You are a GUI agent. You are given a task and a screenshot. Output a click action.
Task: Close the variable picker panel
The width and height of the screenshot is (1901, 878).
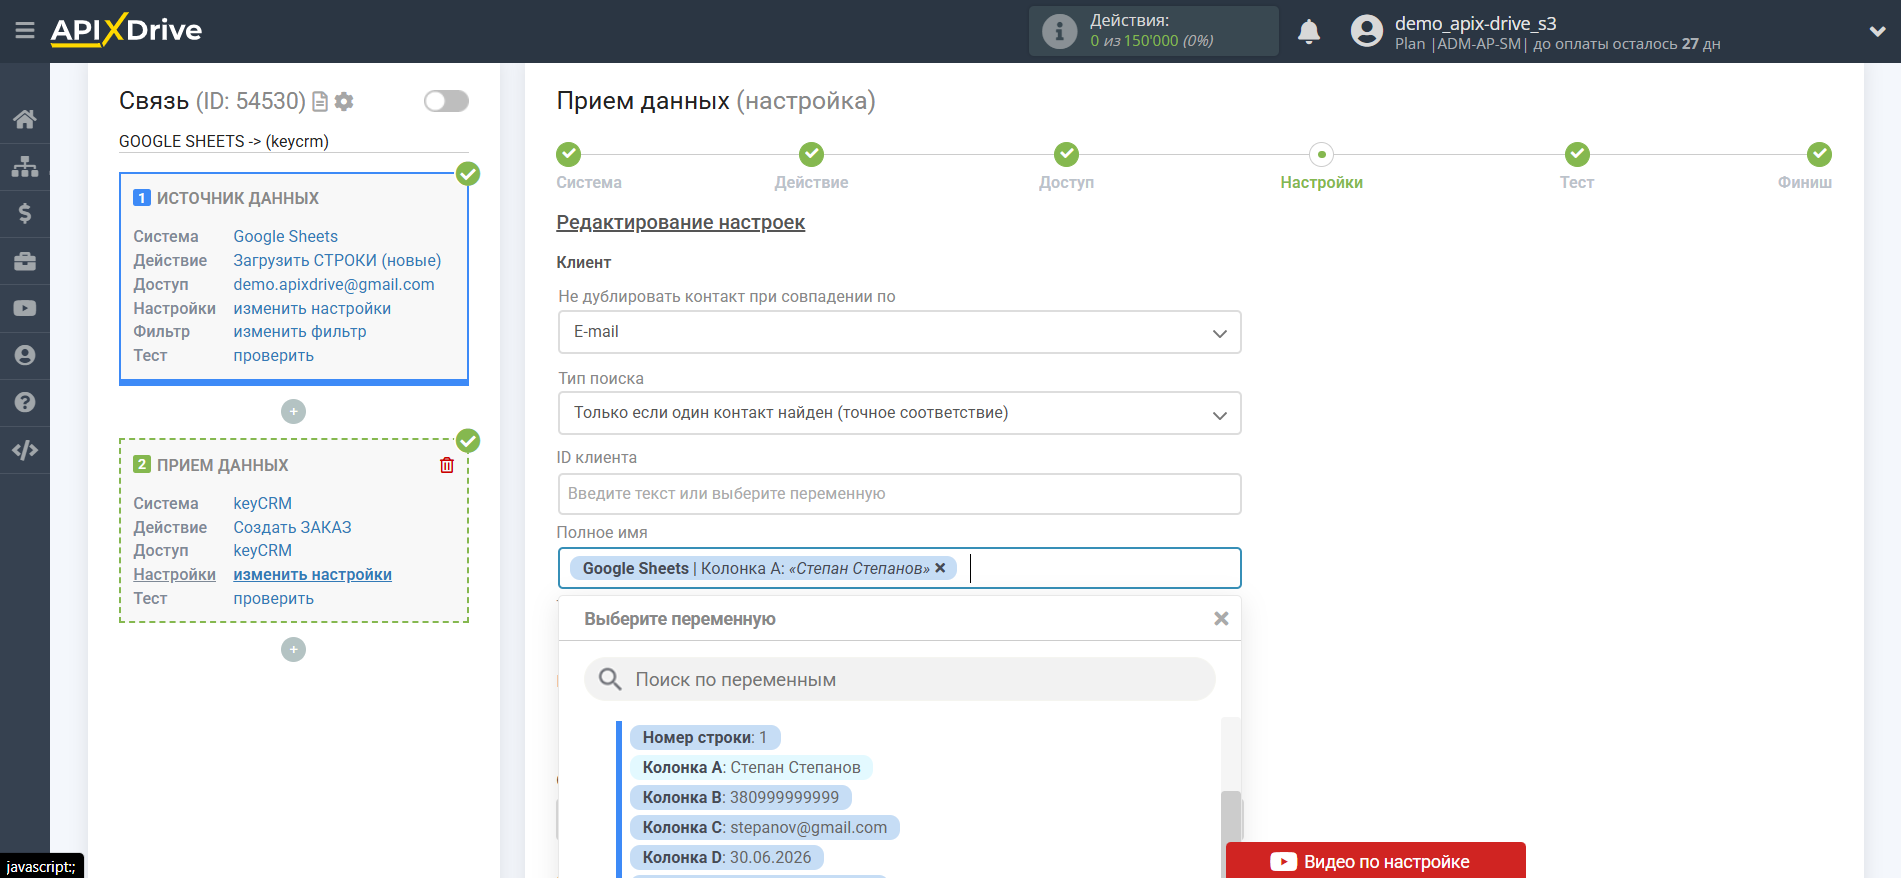pyautogui.click(x=1221, y=619)
